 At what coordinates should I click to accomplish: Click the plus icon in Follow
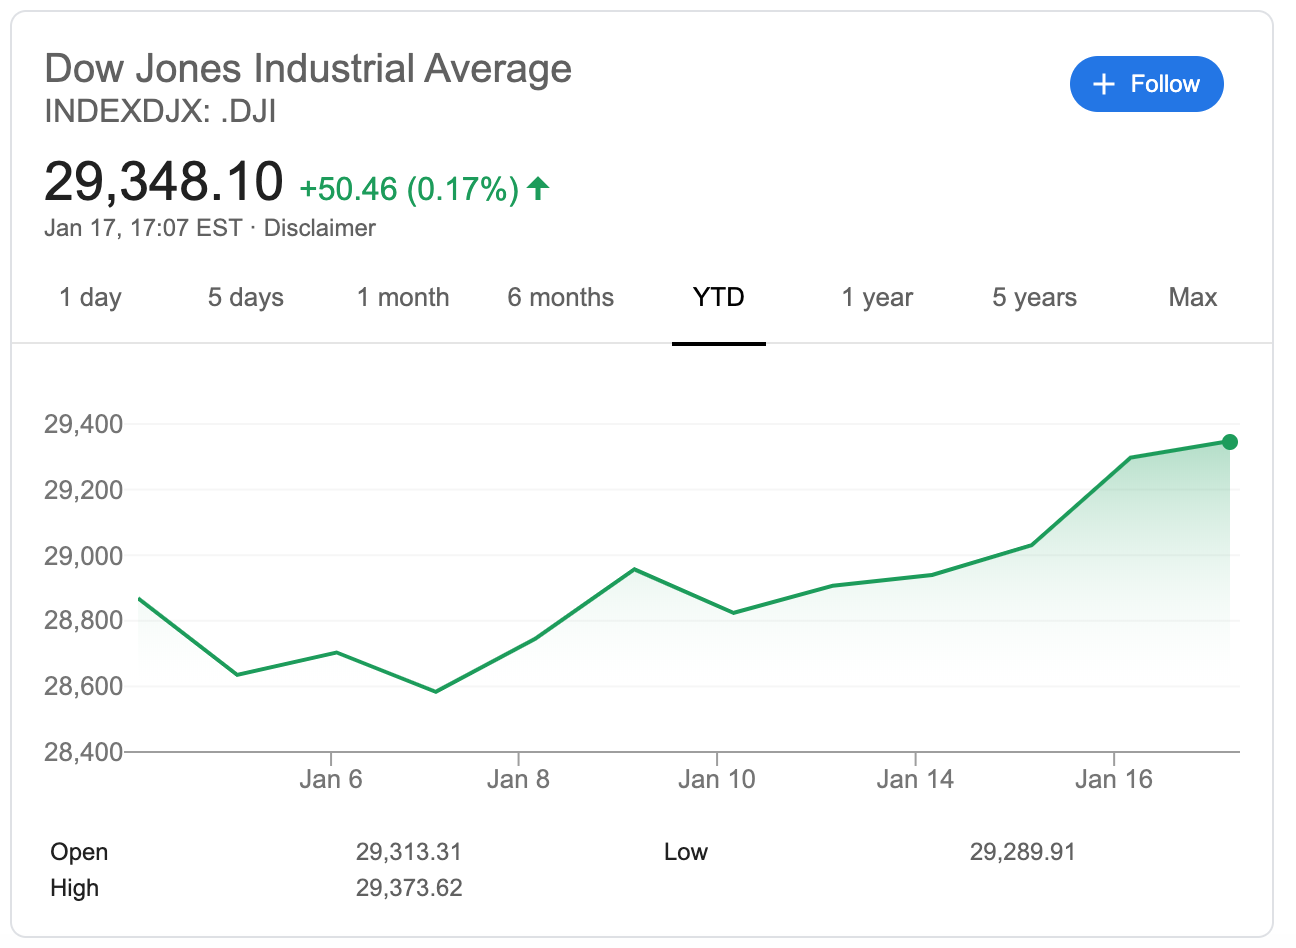point(1103,85)
